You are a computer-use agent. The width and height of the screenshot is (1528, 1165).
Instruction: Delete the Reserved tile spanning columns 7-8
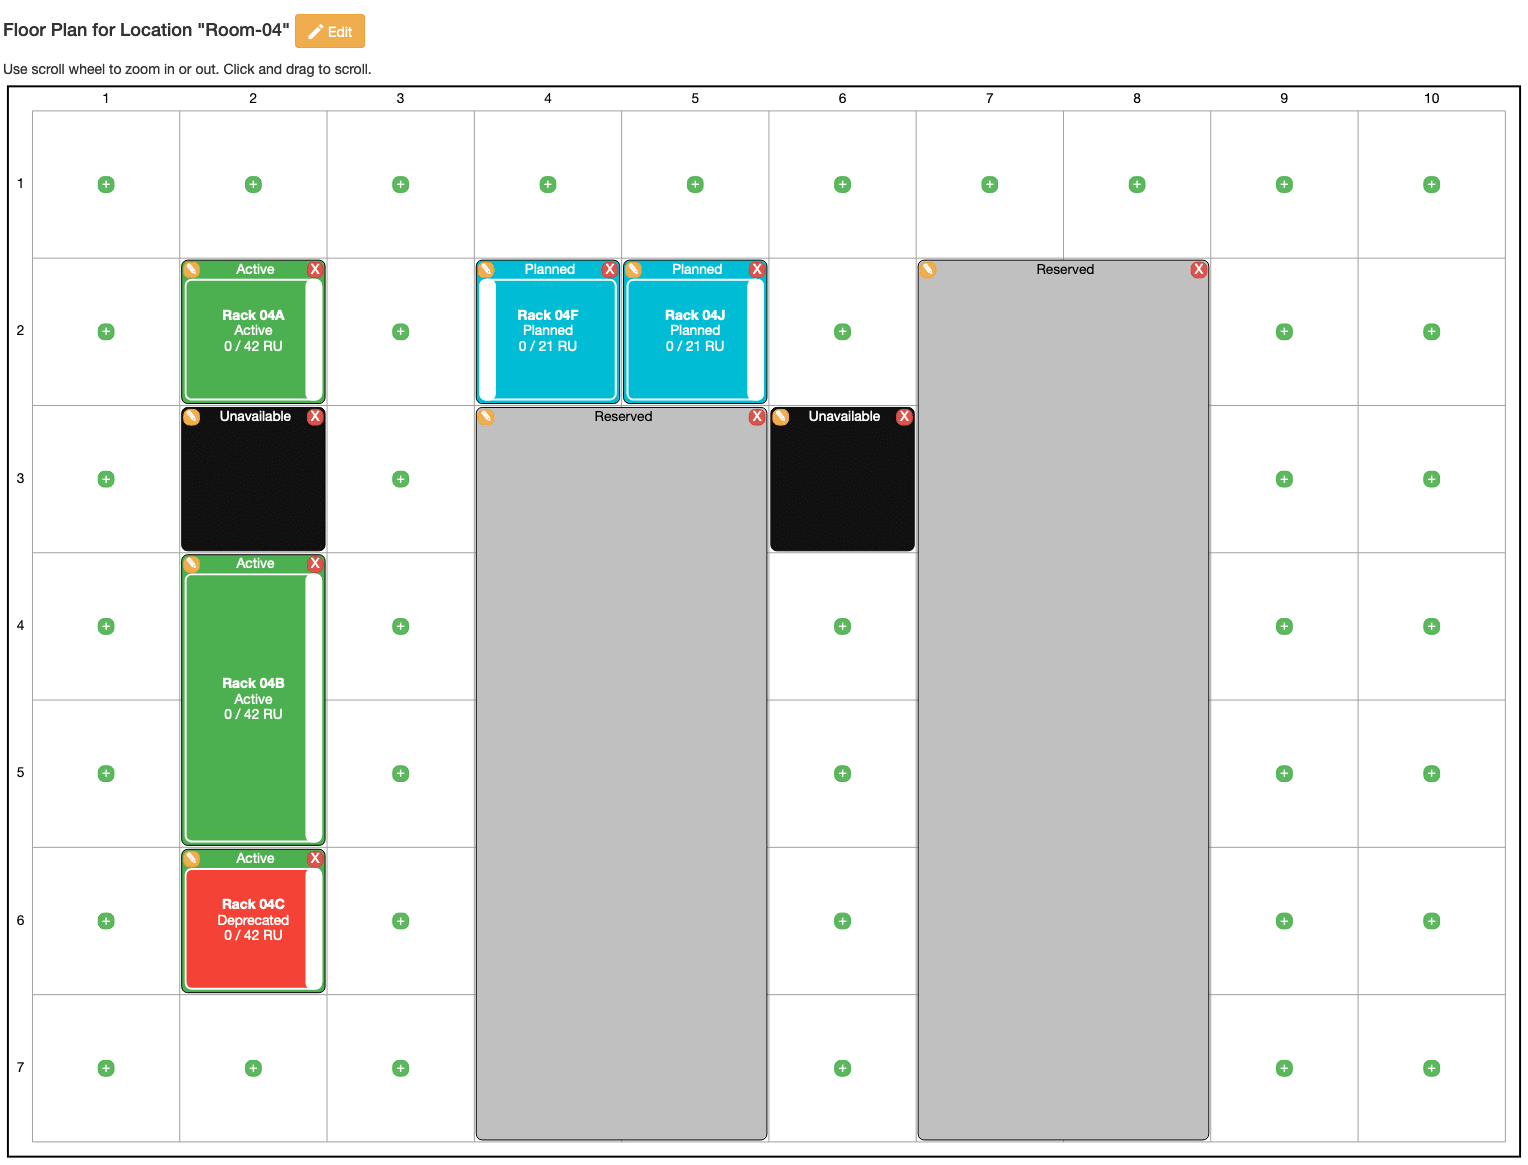tap(1198, 270)
